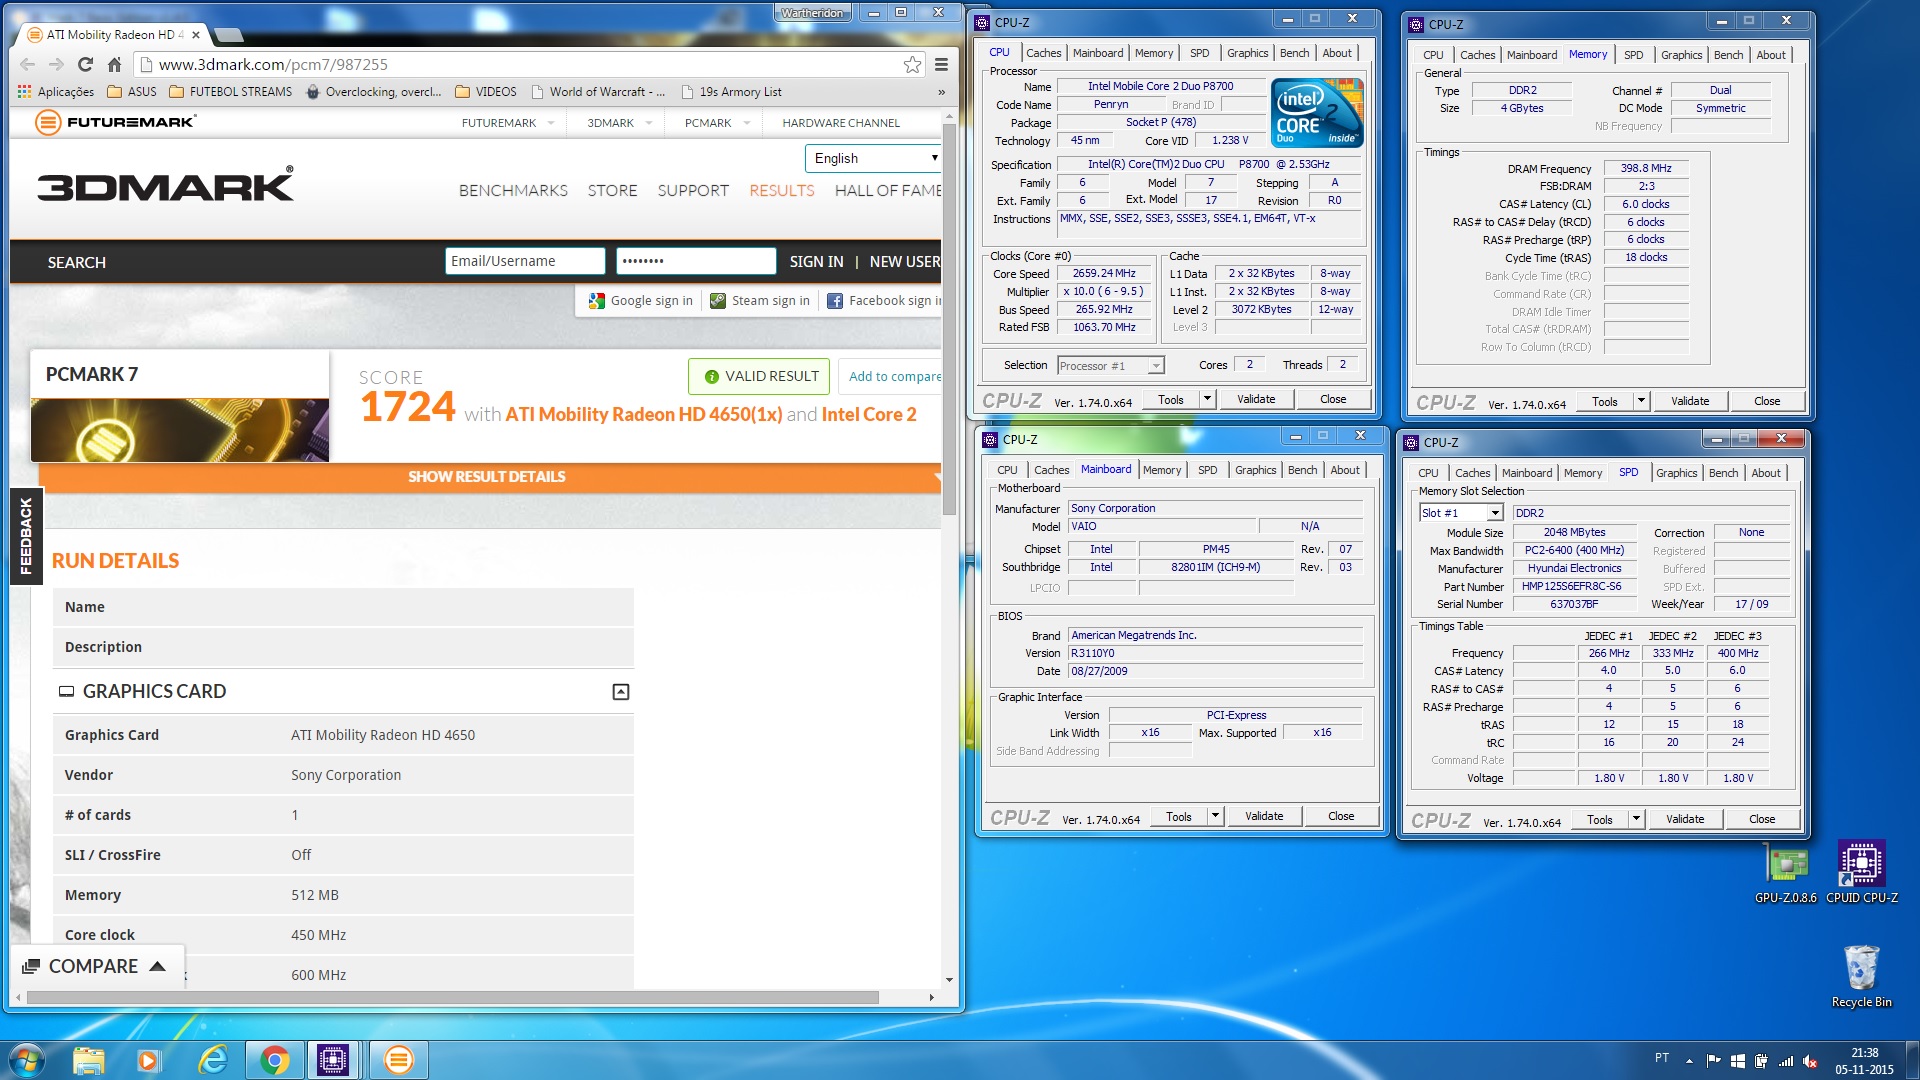Switch to Bench tab in top-left CPU-Z
The image size is (1920, 1080).
pyautogui.click(x=1294, y=53)
